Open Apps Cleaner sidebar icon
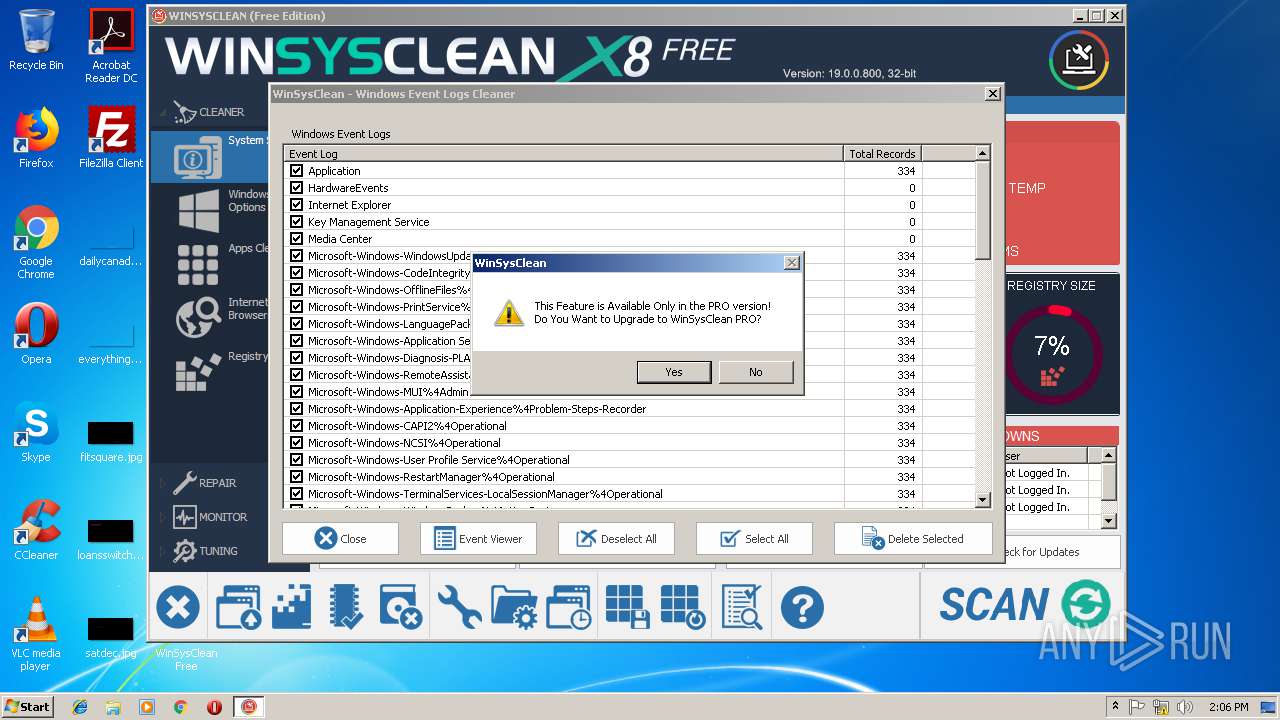 point(198,264)
